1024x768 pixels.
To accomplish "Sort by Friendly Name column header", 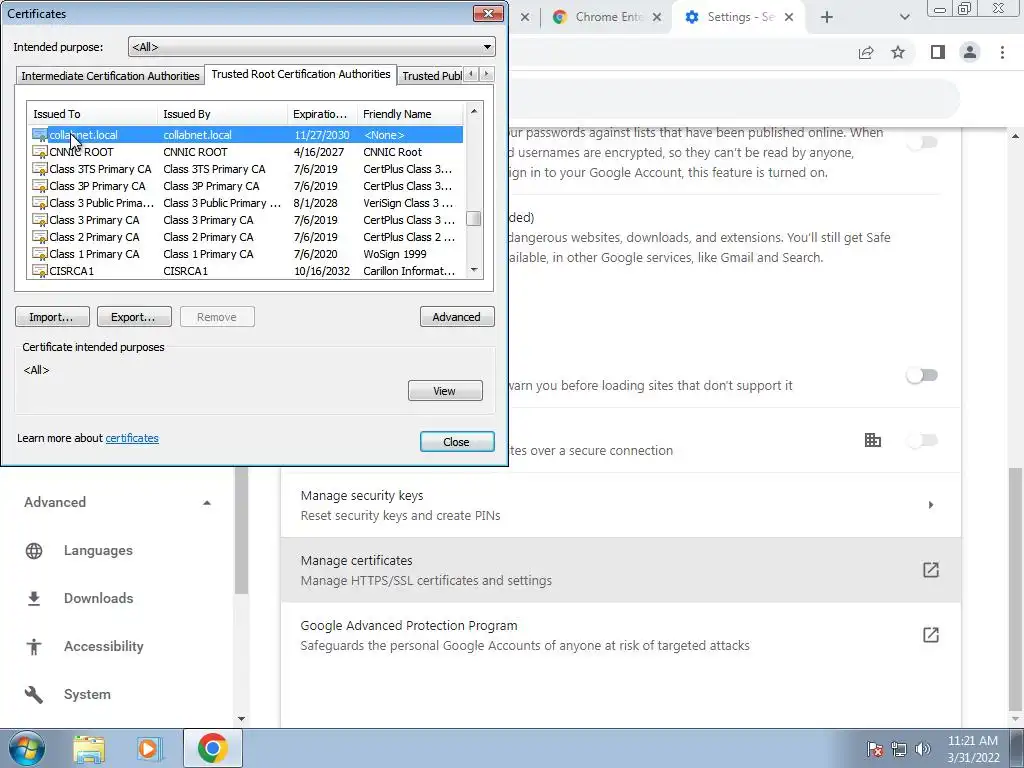I will tap(410, 114).
